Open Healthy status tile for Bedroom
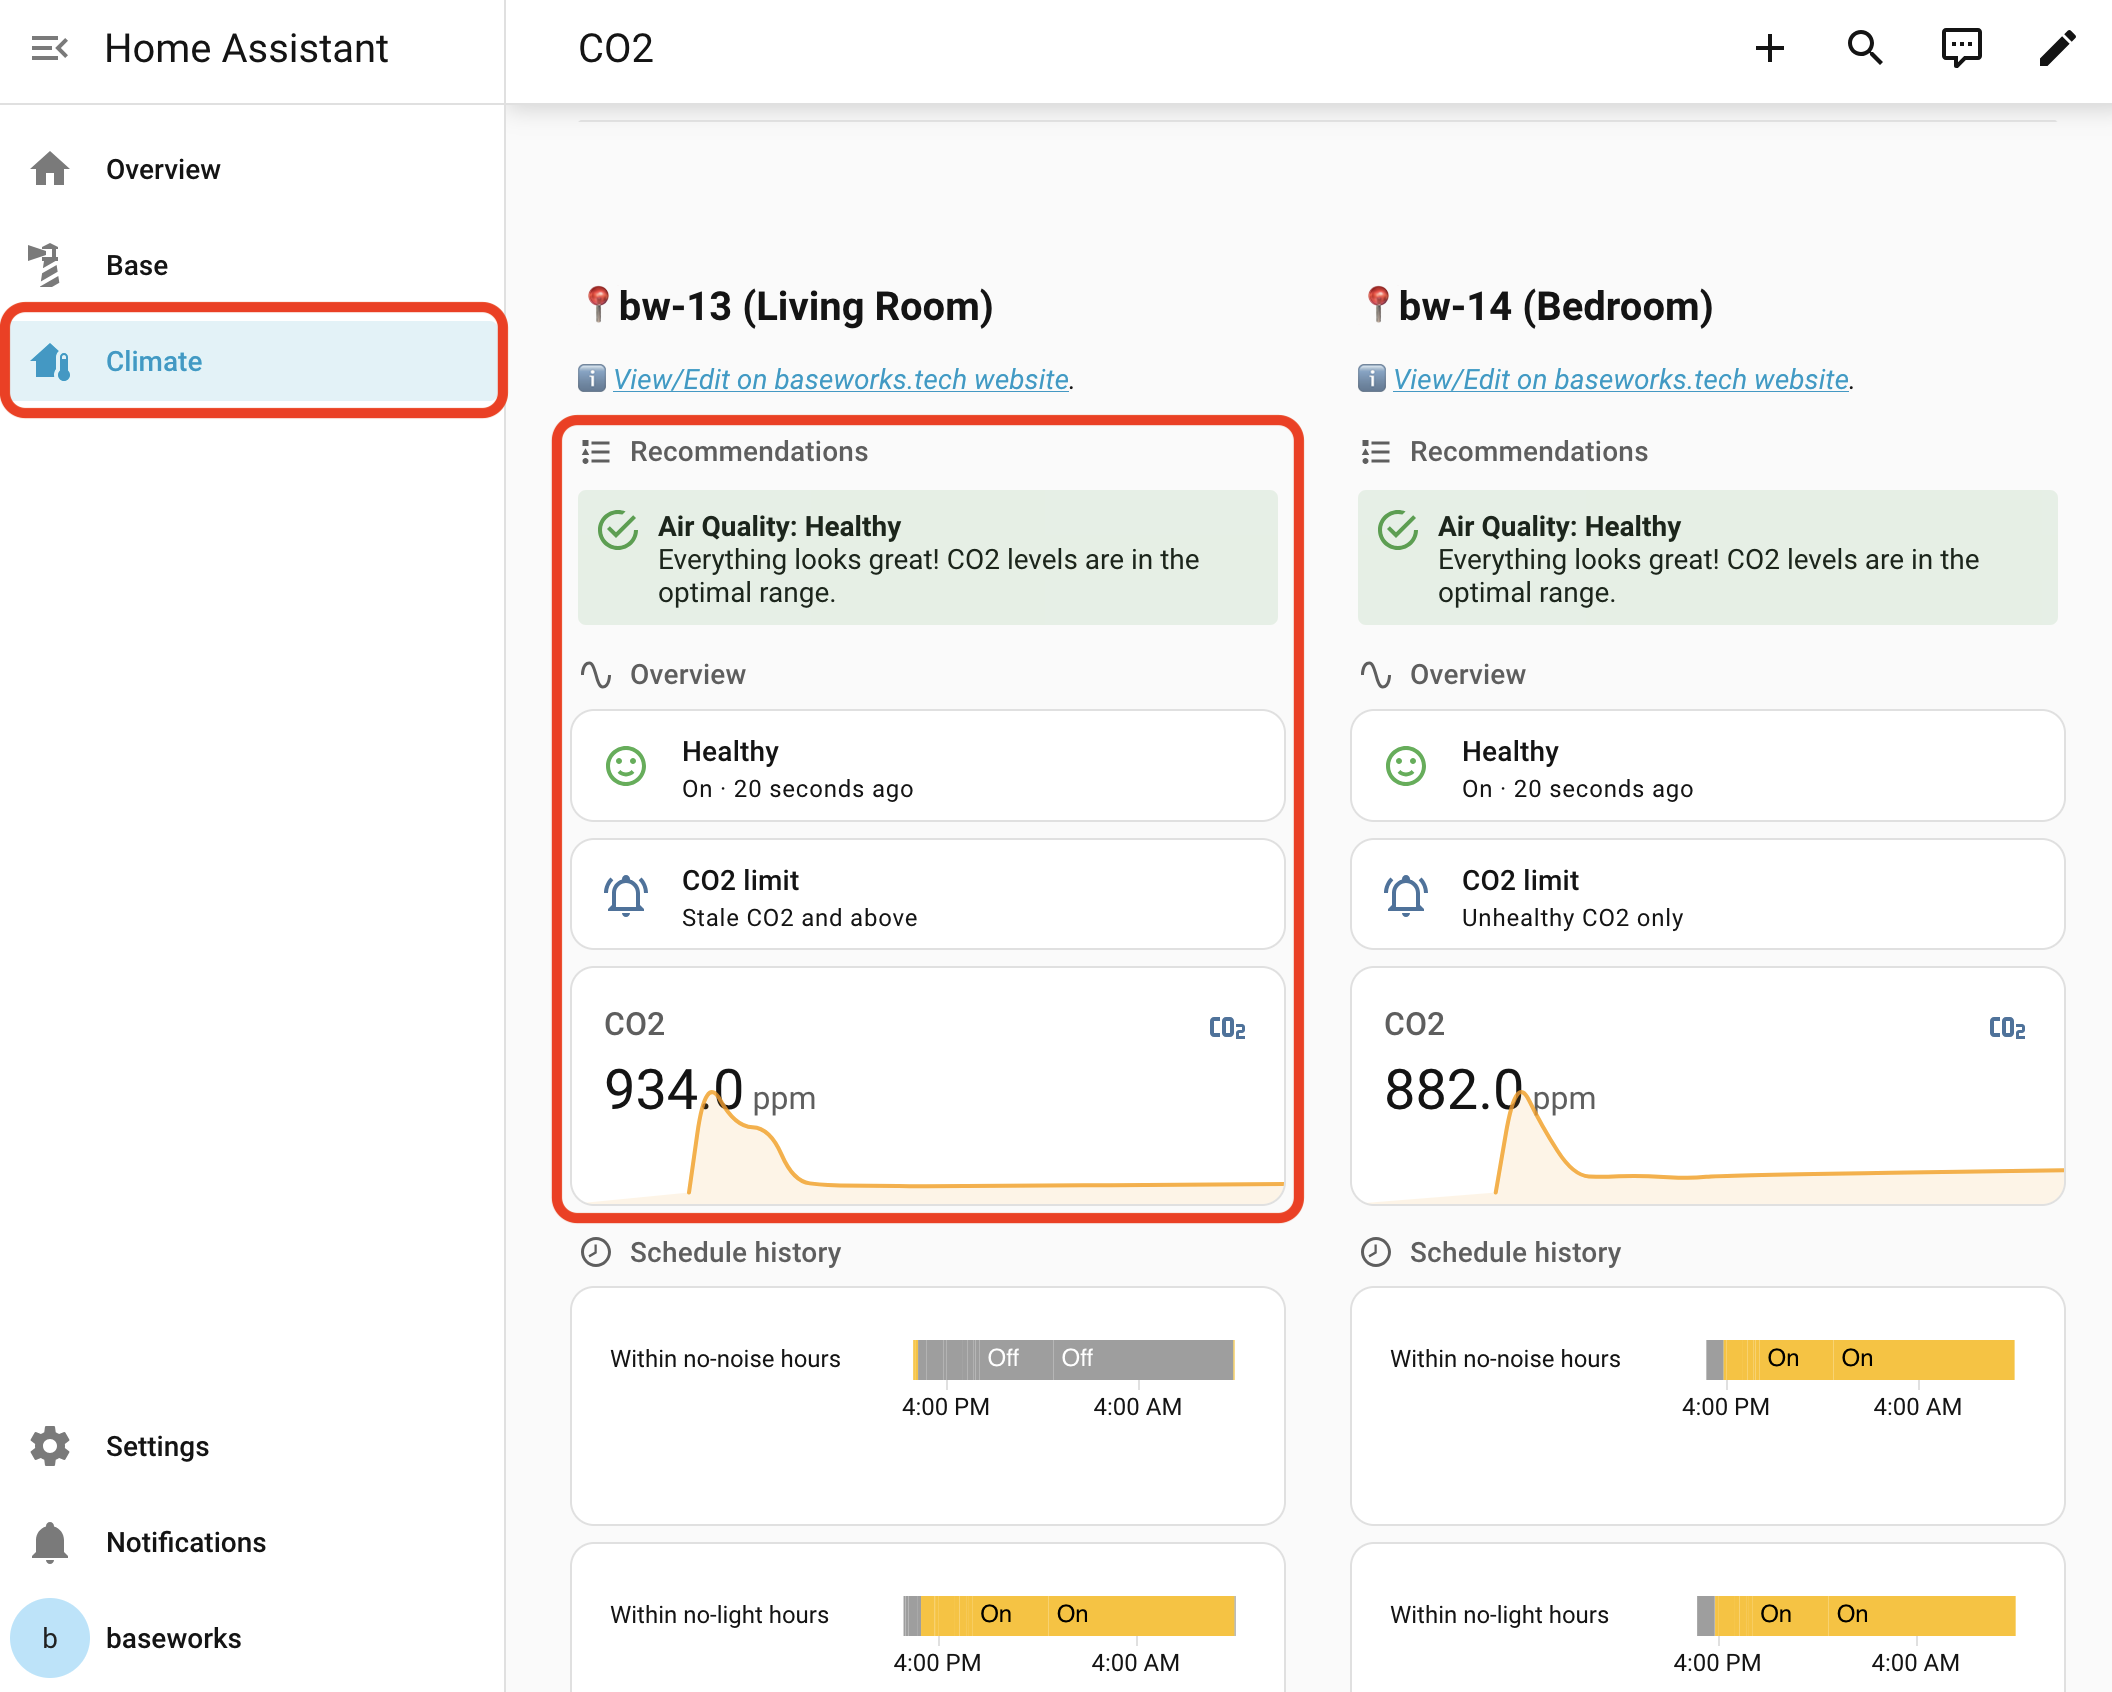Viewport: 2112px width, 1692px height. [1708, 767]
